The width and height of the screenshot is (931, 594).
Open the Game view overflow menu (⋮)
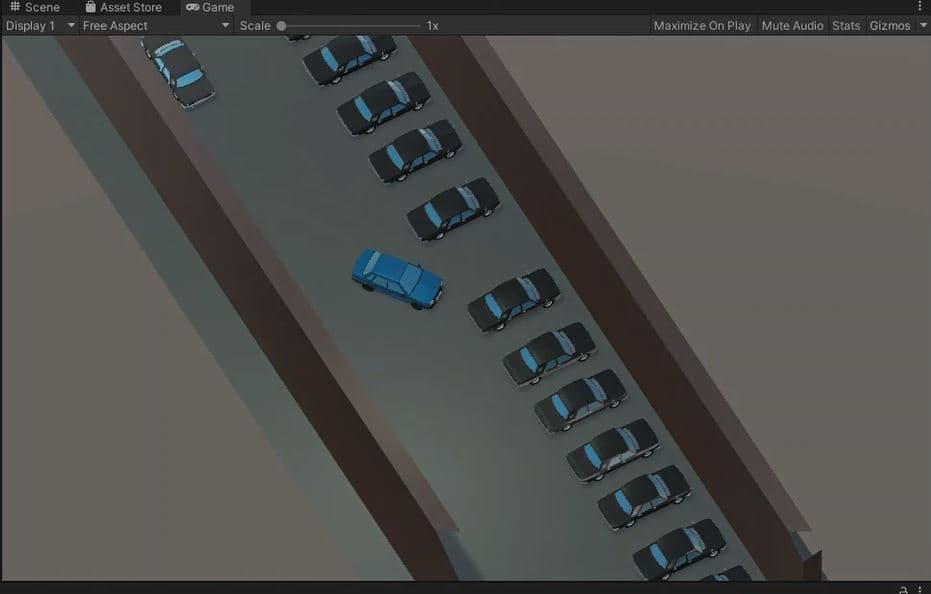click(921, 7)
